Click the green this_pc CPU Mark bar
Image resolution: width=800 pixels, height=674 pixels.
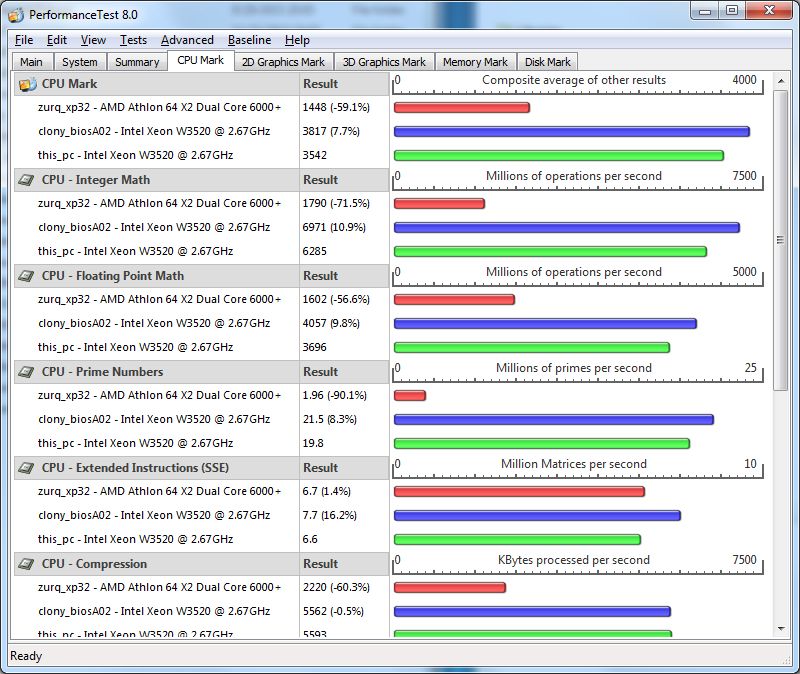(559, 156)
